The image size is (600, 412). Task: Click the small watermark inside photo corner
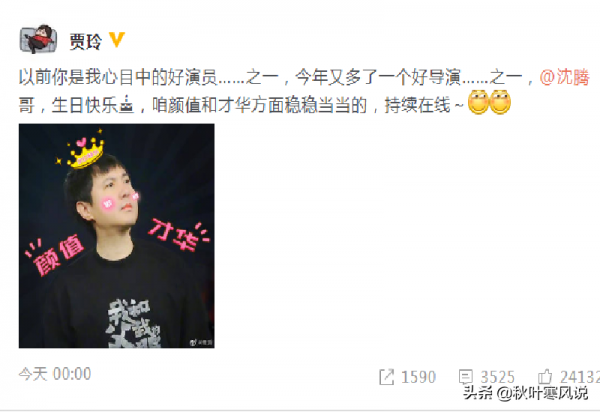coord(201,342)
